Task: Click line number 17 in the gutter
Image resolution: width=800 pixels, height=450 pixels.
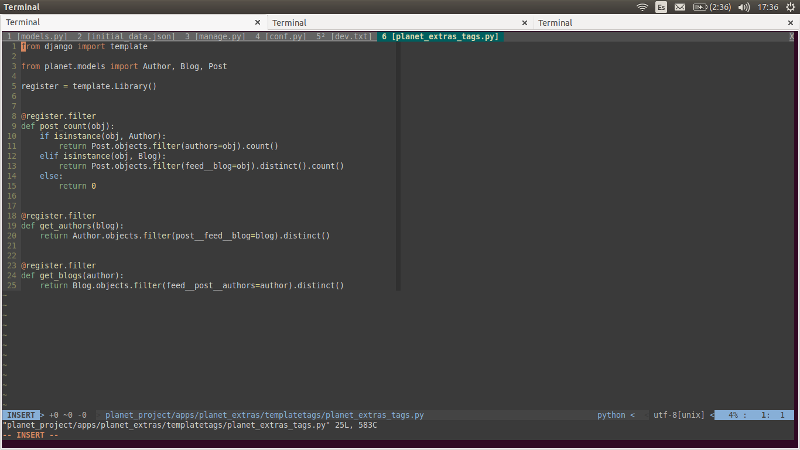Action: click(12, 206)
